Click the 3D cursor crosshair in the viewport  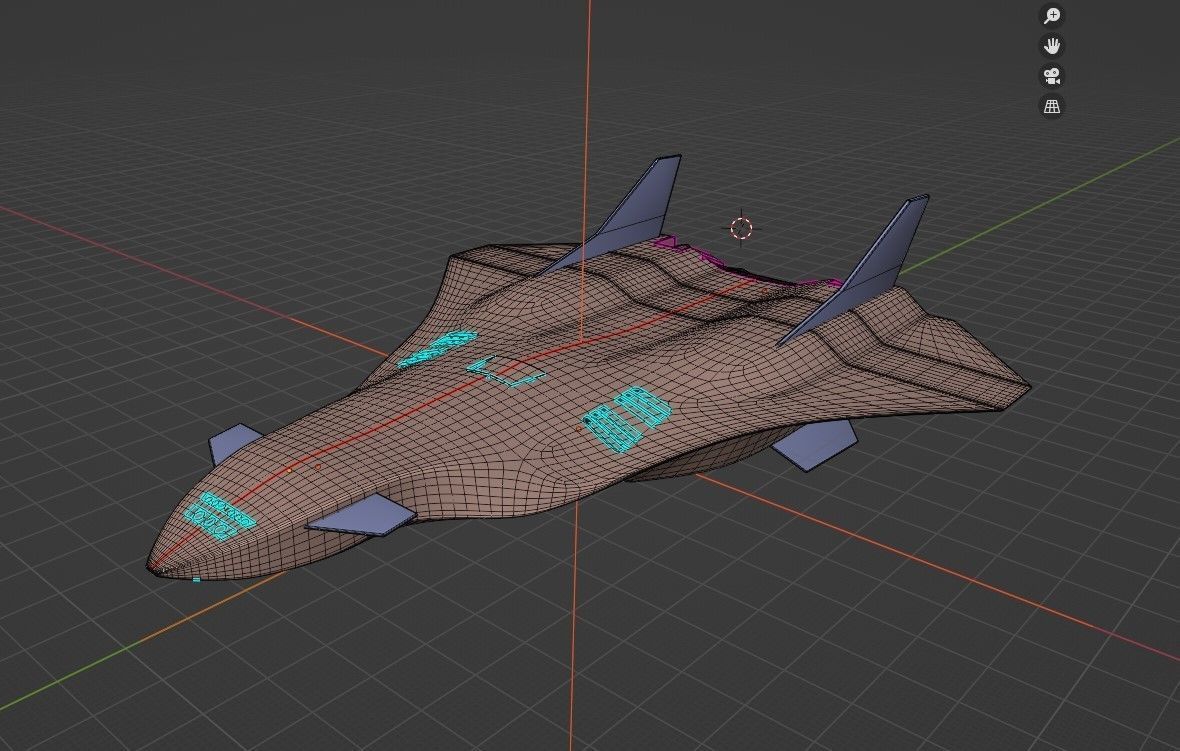[x=741, y=228]
